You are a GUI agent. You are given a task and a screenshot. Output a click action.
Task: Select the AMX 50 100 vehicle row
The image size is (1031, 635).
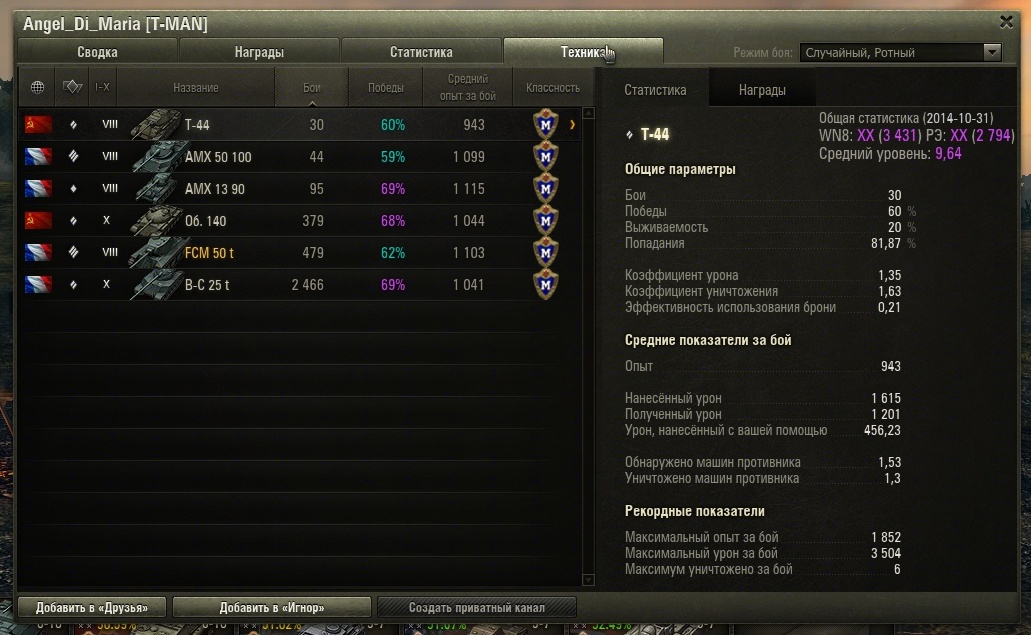(299, 156)
